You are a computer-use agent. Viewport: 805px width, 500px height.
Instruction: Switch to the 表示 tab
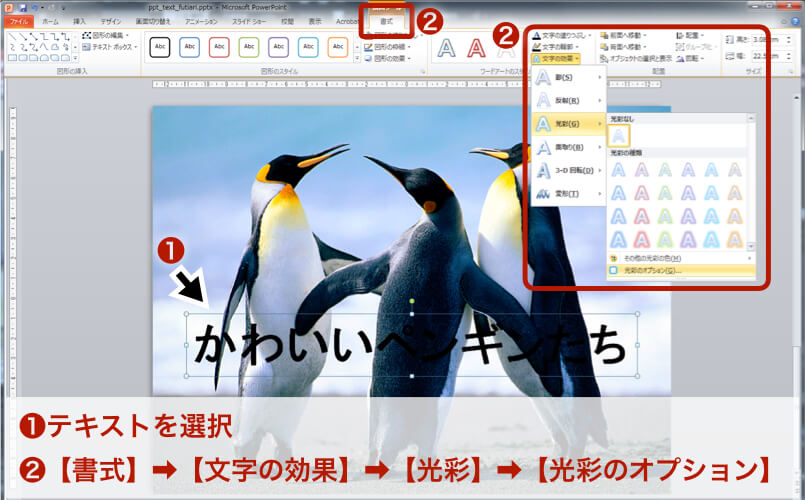(315, 22)
